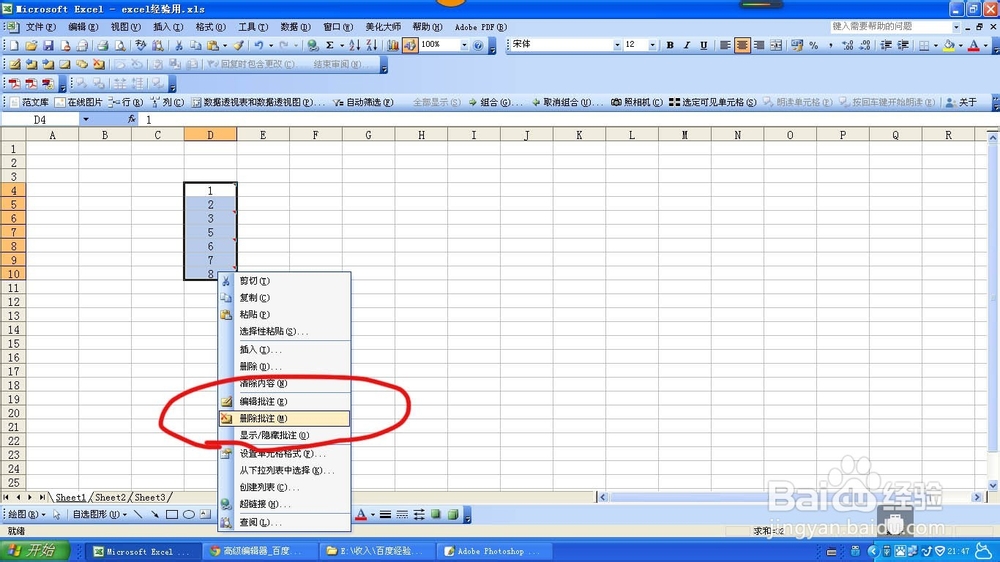Open the Draw dropdown menu
The image size is (1000, 562).
[x=26, y=514]
